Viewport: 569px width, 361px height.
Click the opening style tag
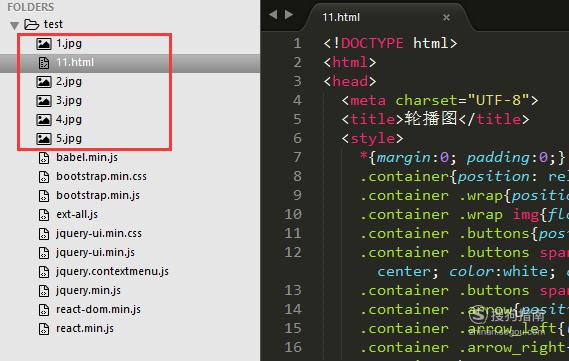[372, 138]
